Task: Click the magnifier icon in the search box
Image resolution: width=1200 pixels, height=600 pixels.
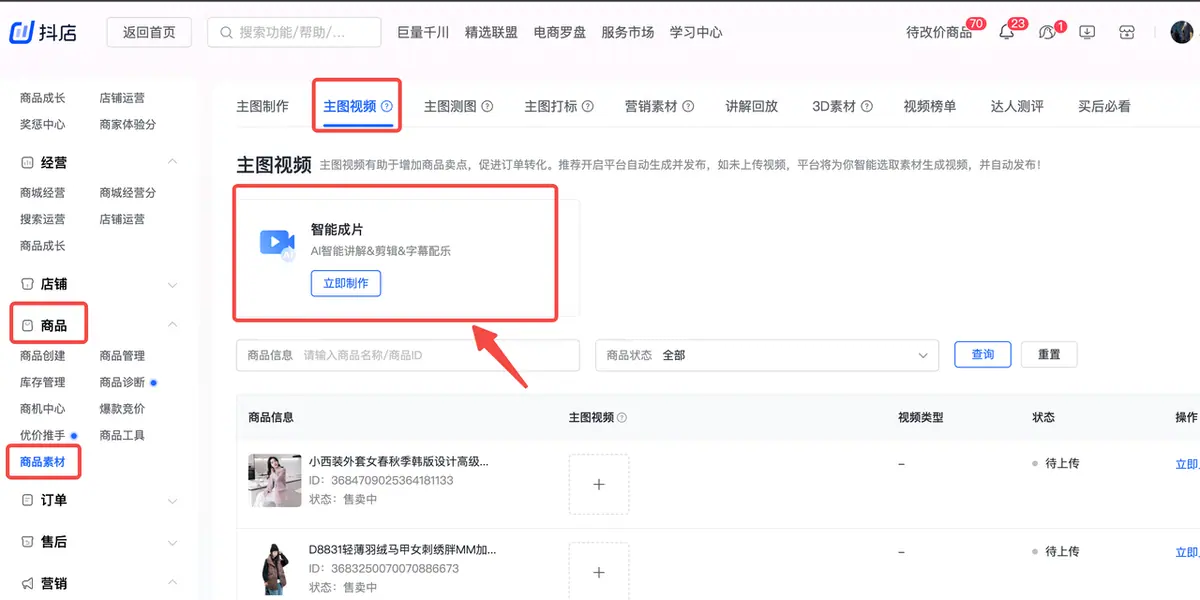Action: [225, 32]
